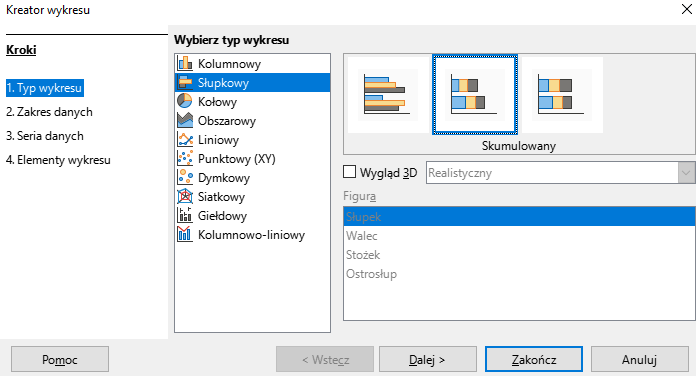Click the Dalej > button
This screenshot has height=376, width=696.
[427, 359]
